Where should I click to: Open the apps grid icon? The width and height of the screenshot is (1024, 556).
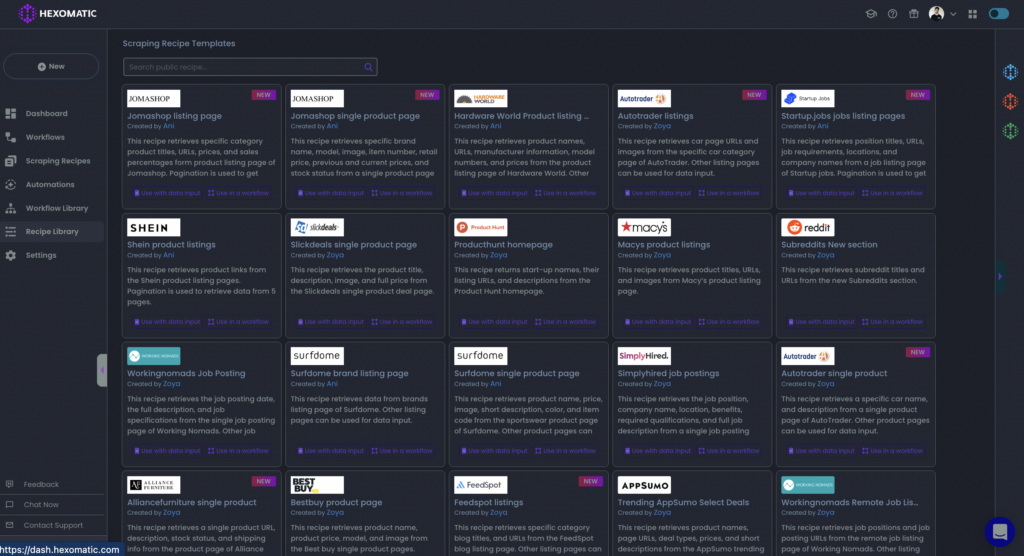pyautogui.click(x=972, y=14)
